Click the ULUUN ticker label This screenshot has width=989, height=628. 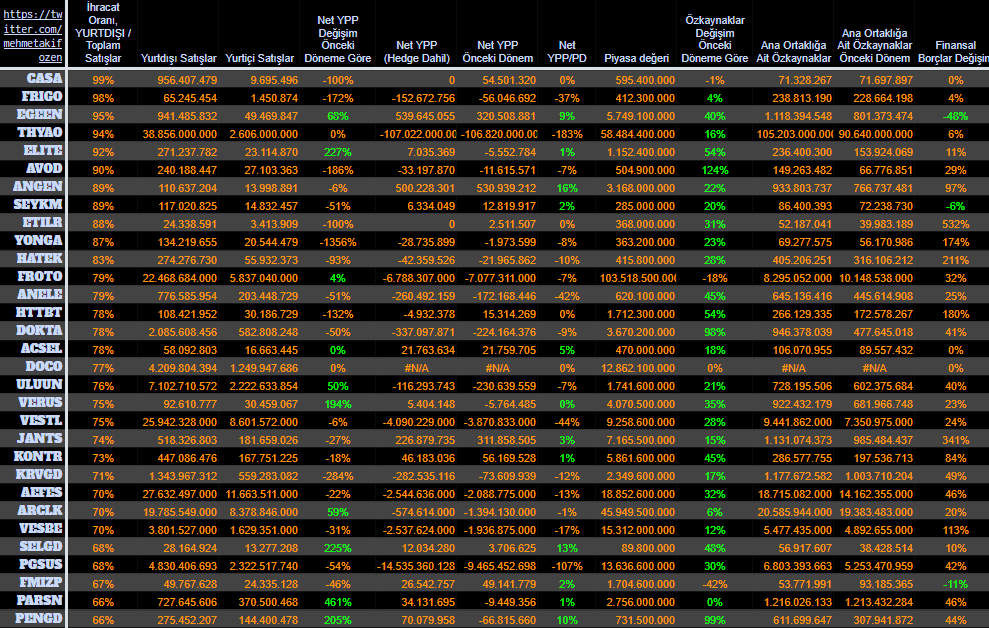point(39,385)
